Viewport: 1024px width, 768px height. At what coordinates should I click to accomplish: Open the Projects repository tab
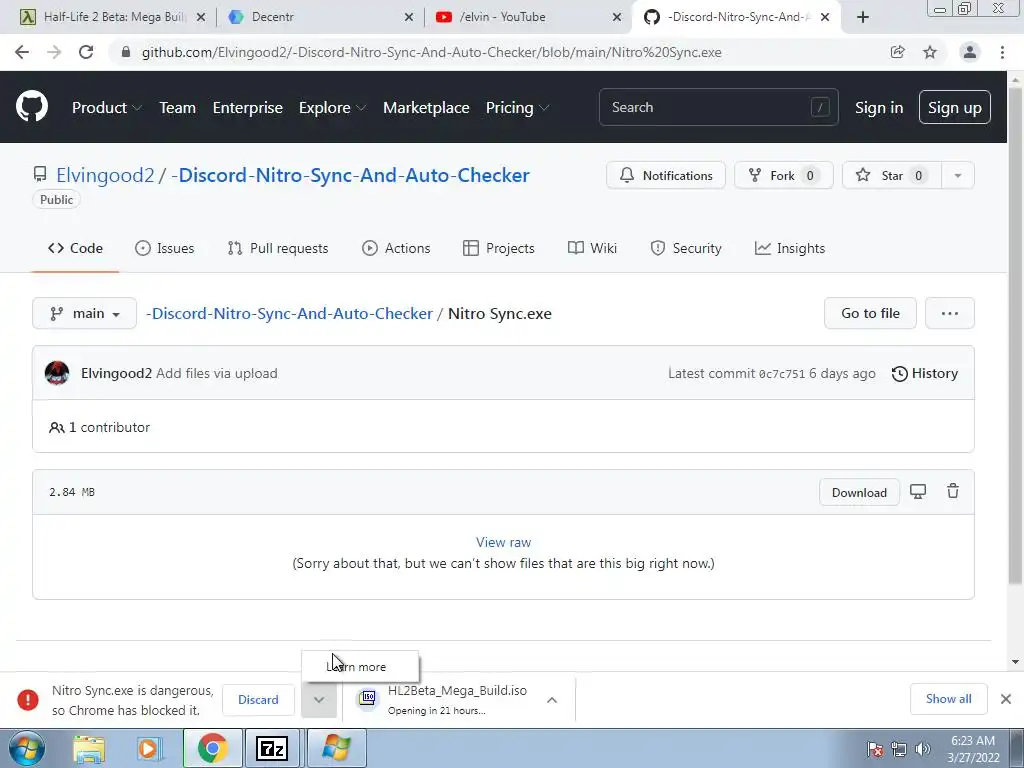[x=499, y=248]
